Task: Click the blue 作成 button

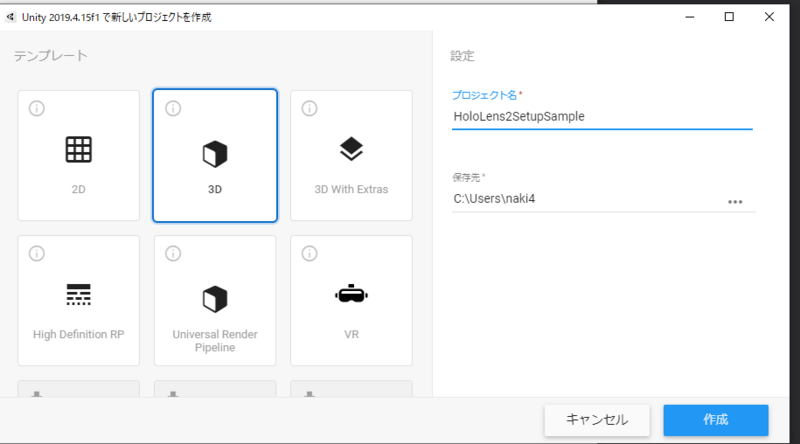Action: [716, 420]
